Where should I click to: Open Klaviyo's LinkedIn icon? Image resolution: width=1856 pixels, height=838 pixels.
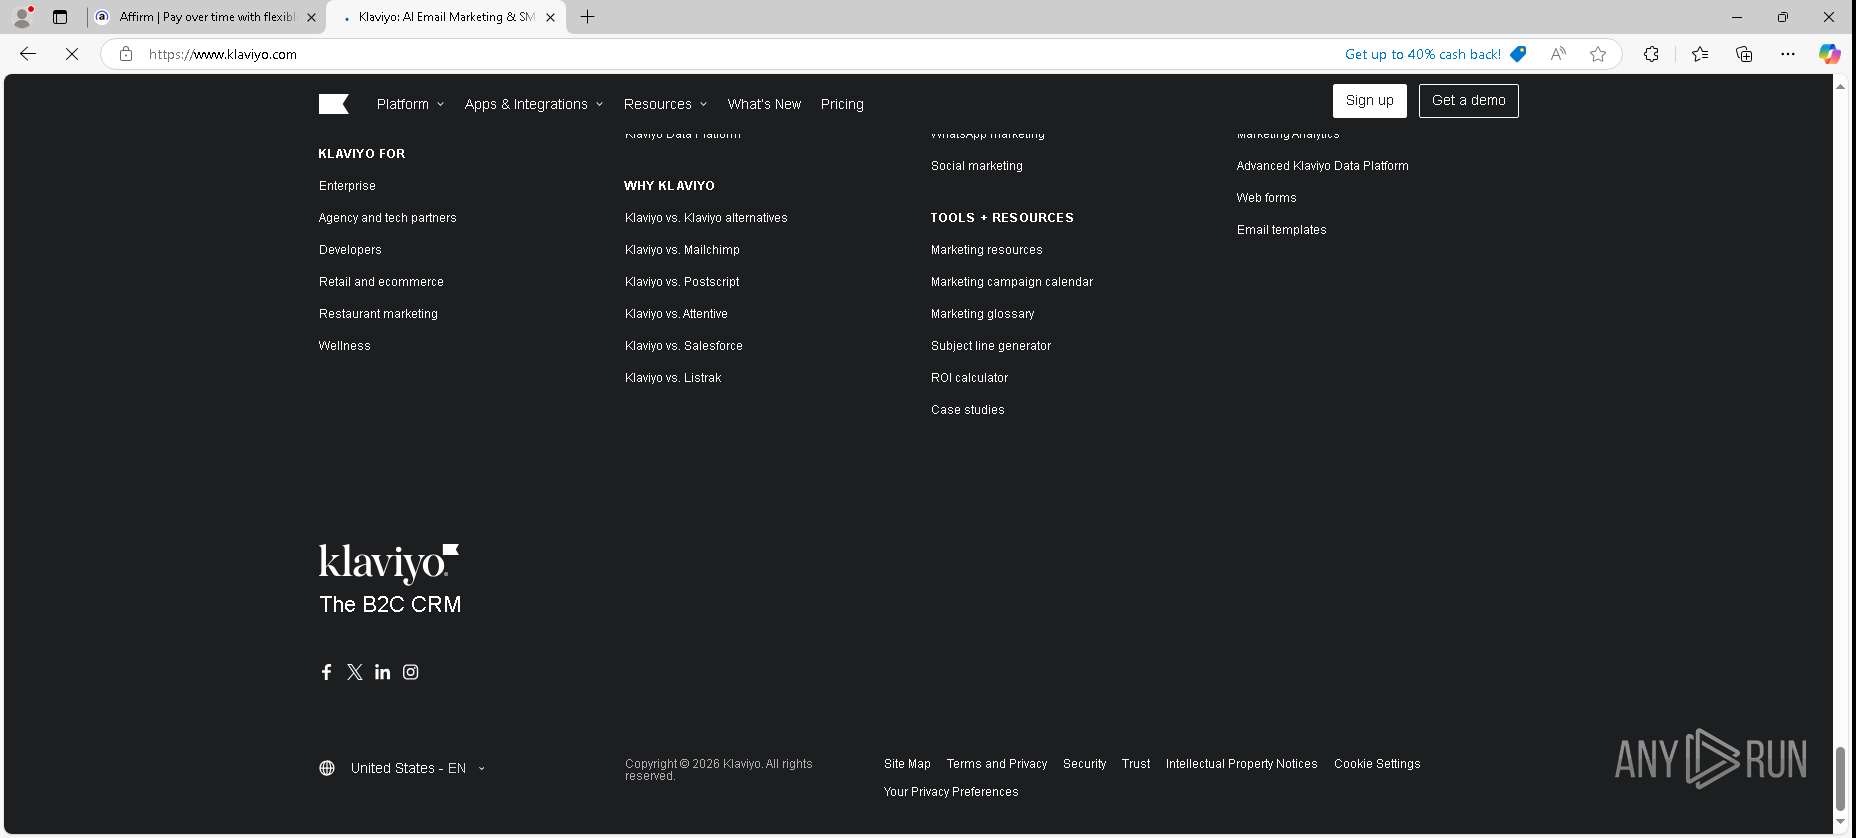click(x=383, y=672)
